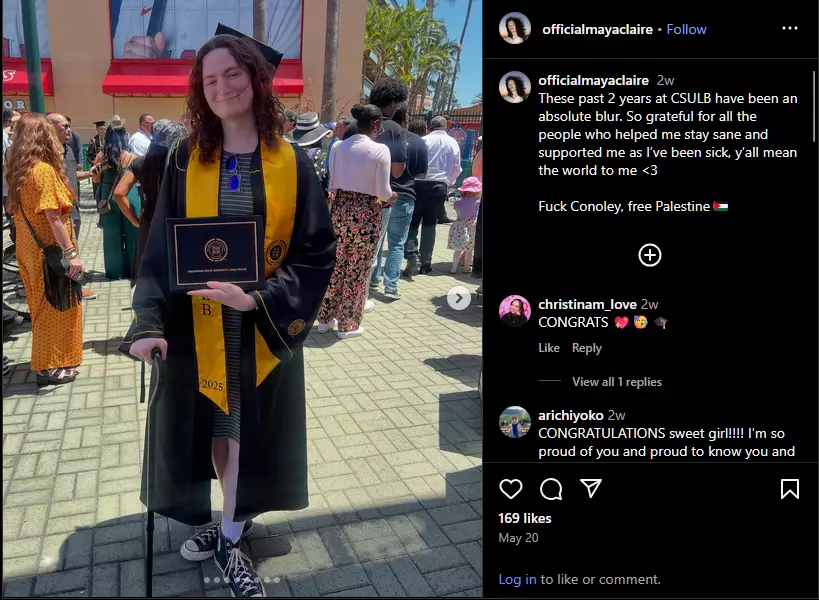Follow officialmayaclaire account
The image size is (819, 600).
coord(686,29)
